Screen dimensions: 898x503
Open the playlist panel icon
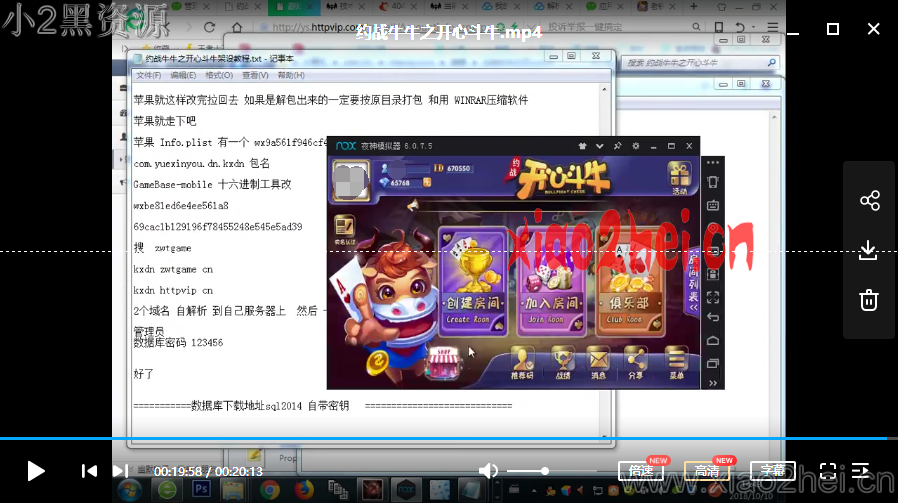[x=861, y=471]
